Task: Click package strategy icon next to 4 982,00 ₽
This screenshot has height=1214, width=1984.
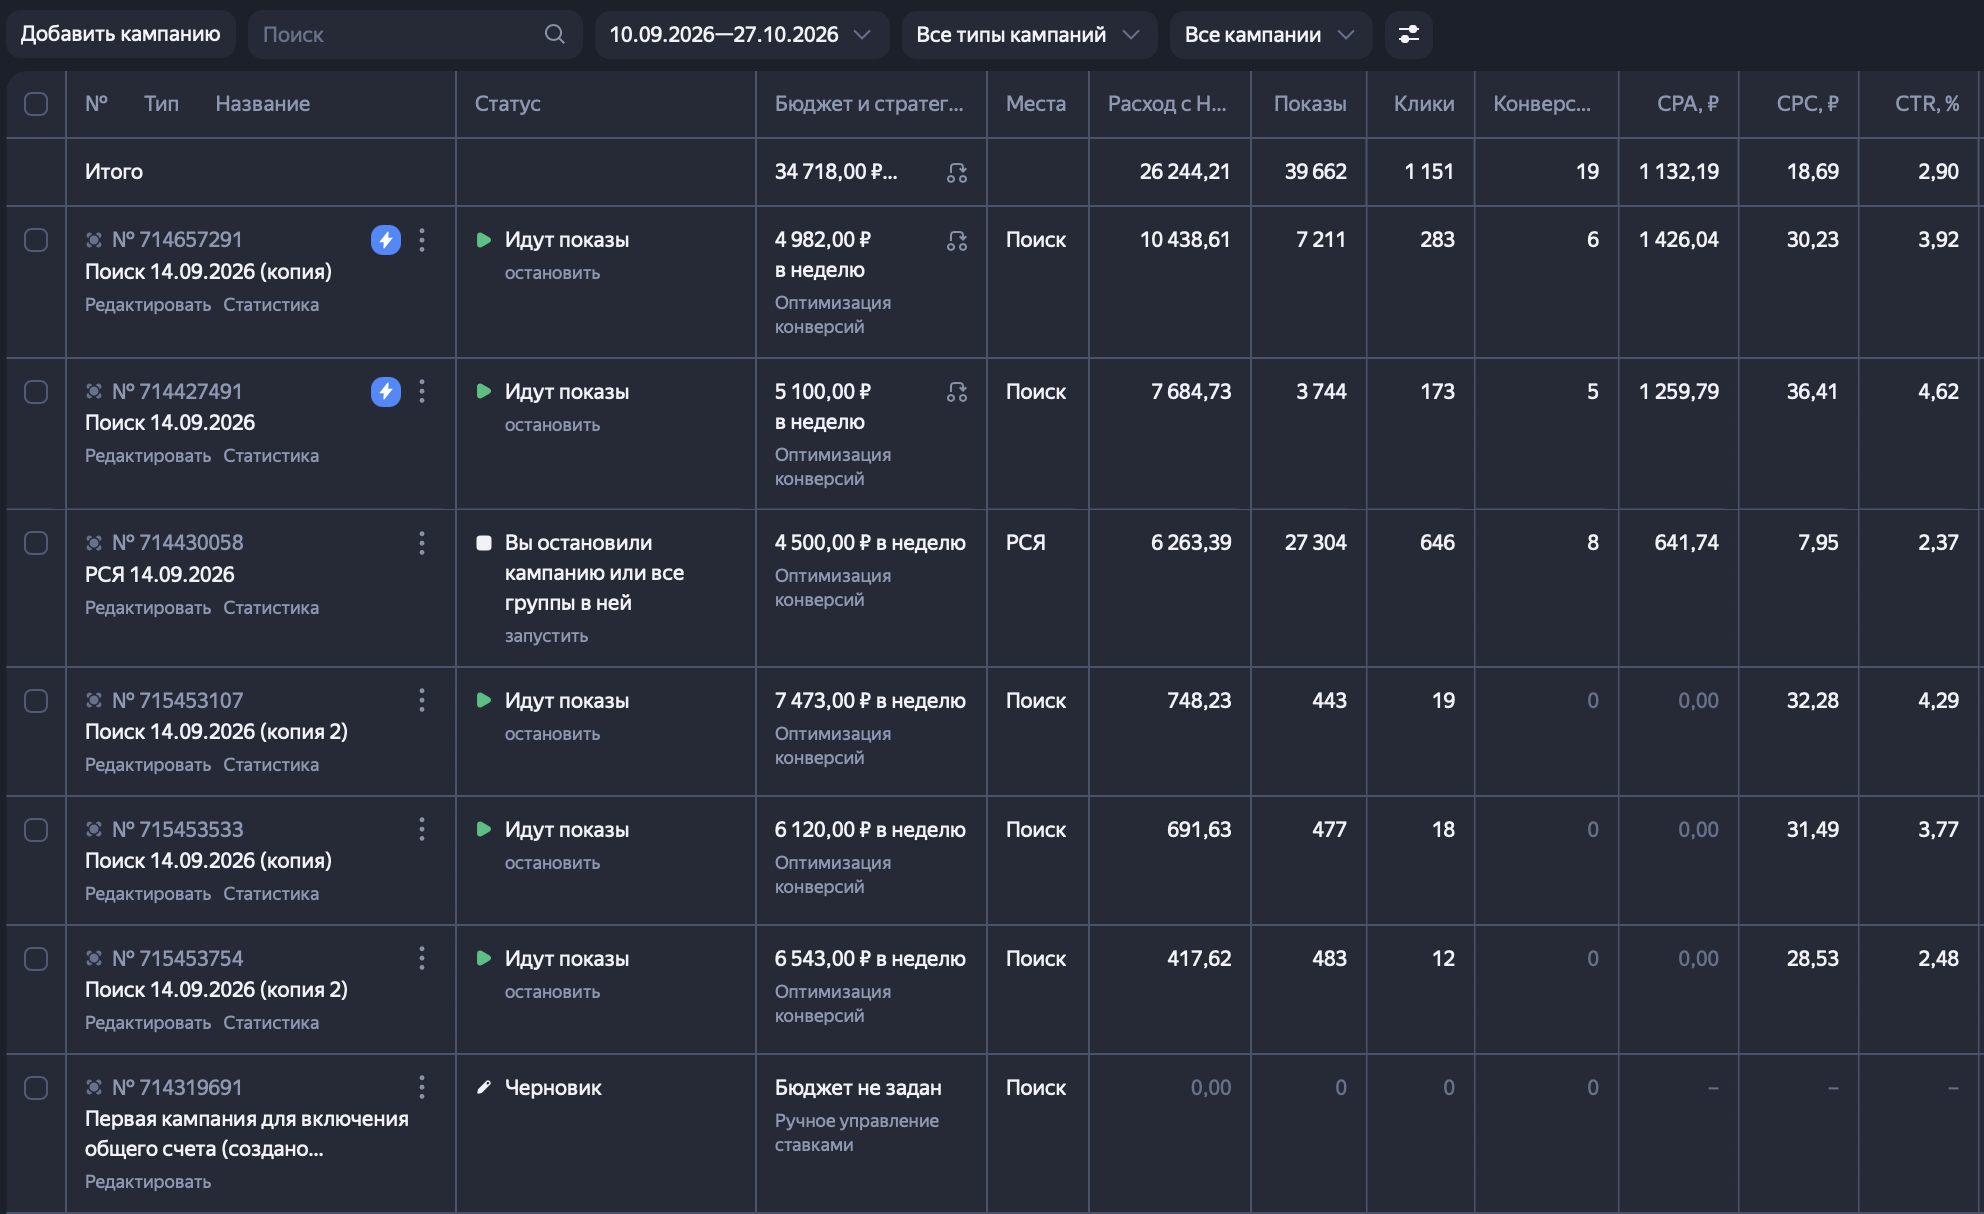Action: [957, 240]
